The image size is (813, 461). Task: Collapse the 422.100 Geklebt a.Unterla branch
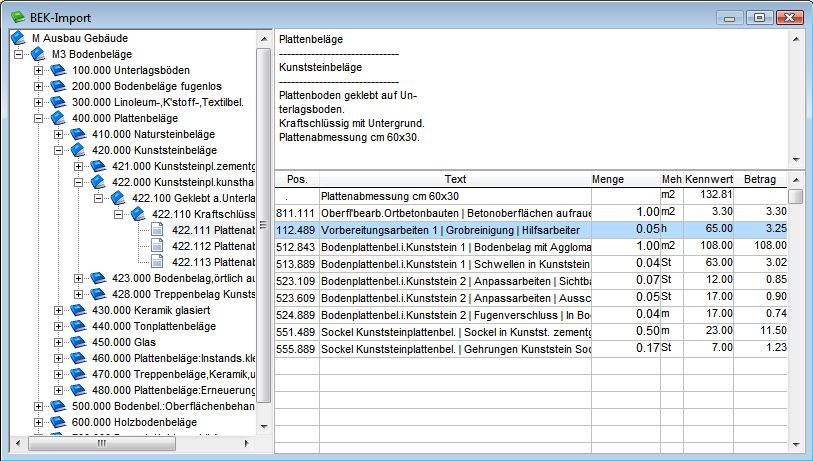pyautogui.click(x=99, y=199)
